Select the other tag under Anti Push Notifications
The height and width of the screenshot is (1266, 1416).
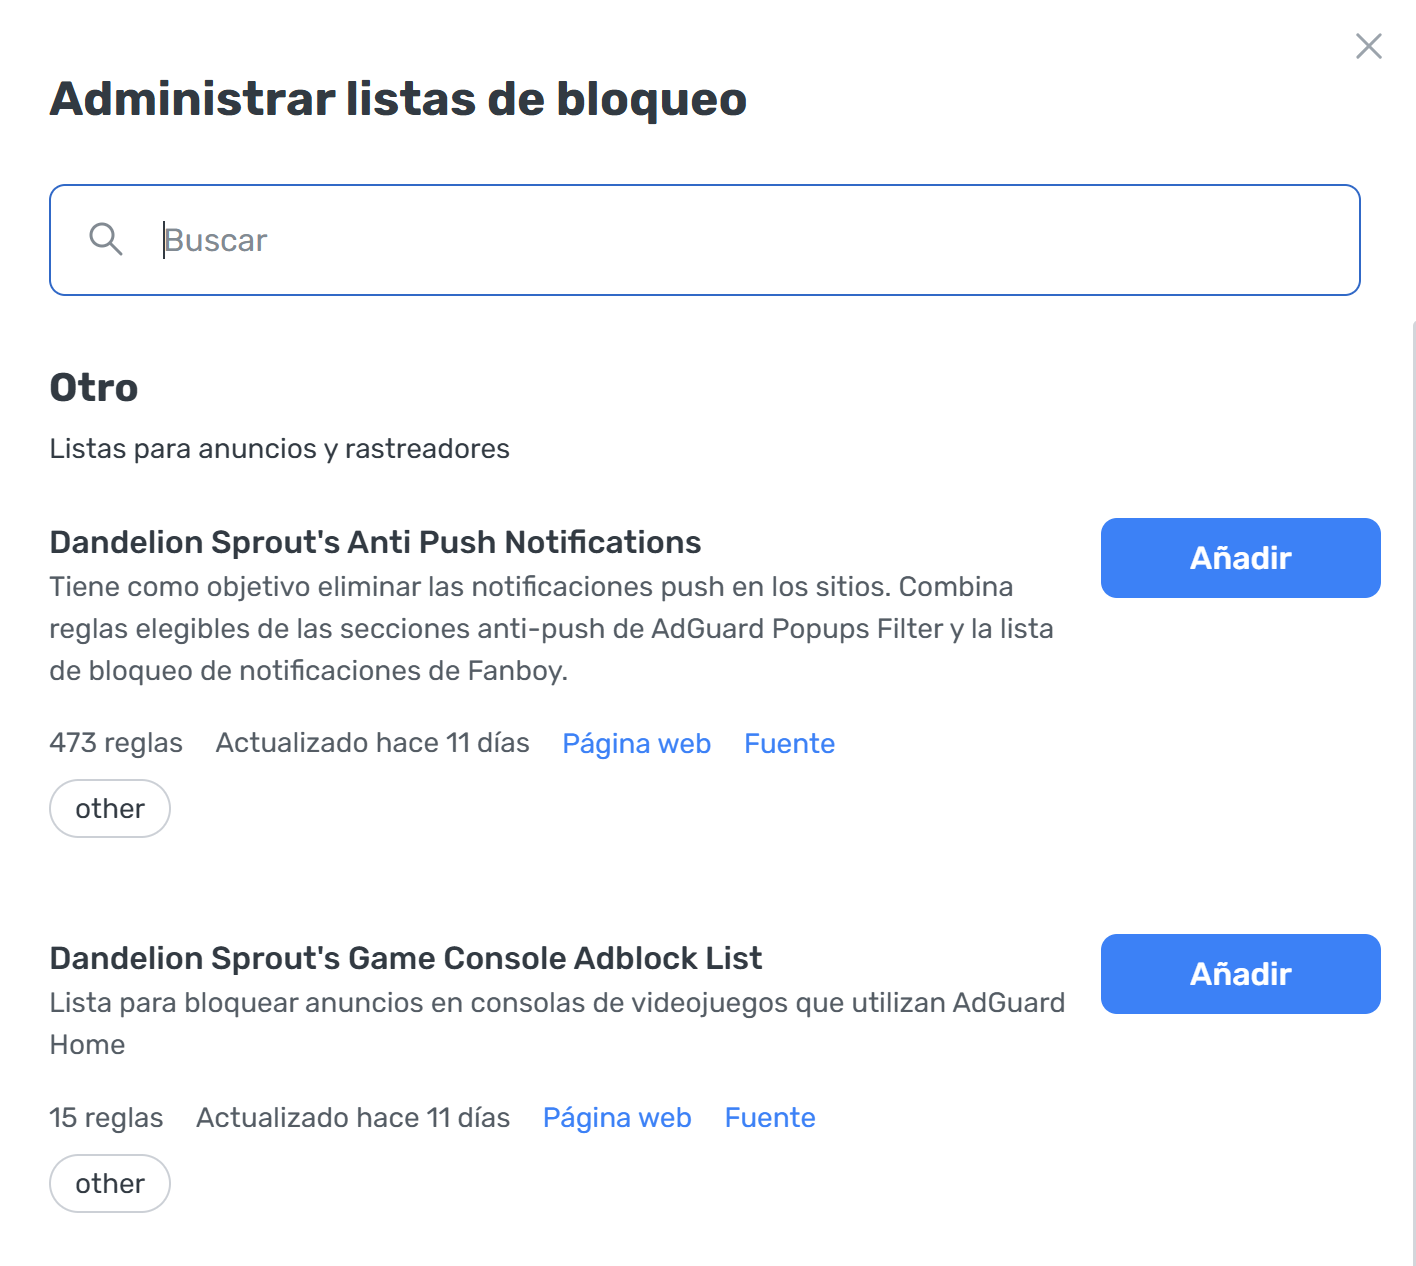tap(110, 808)
